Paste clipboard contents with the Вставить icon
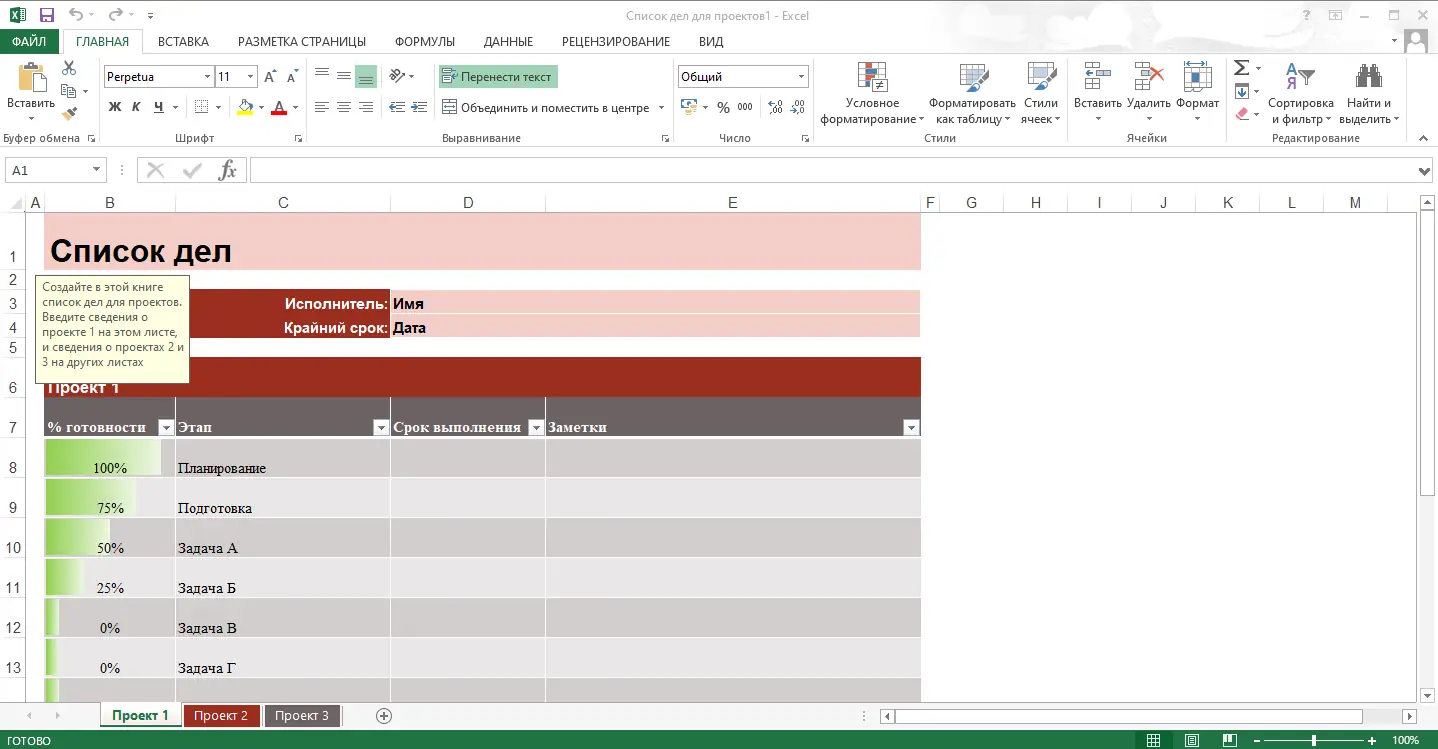Screen dimensions: 1438x749 coord(31,78)
